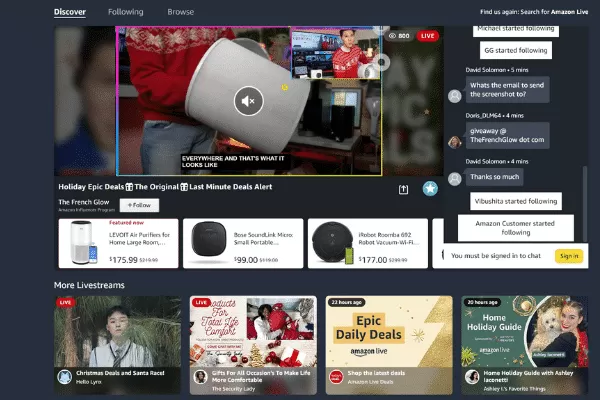This screenshot has width=600, height=400.
Task: Open the Gifts For All Occasion's livestream
Action: (253, 345)
